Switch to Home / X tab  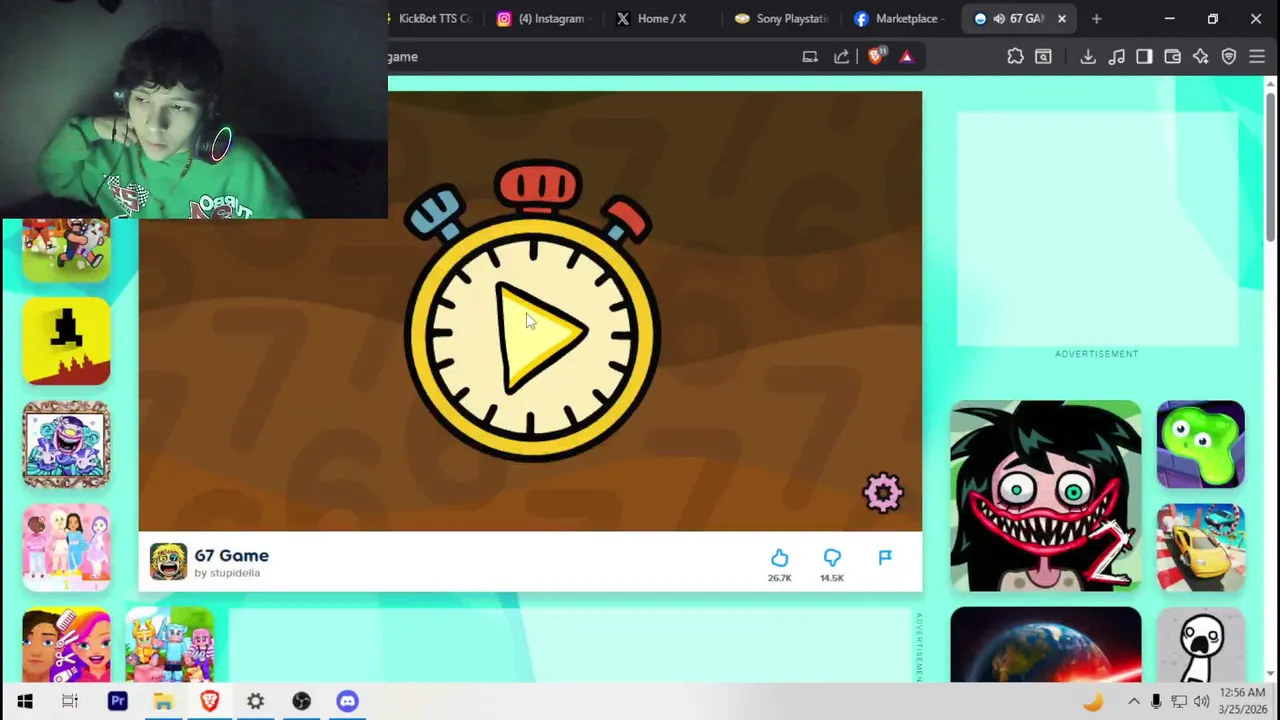click(x=660, y=18)
